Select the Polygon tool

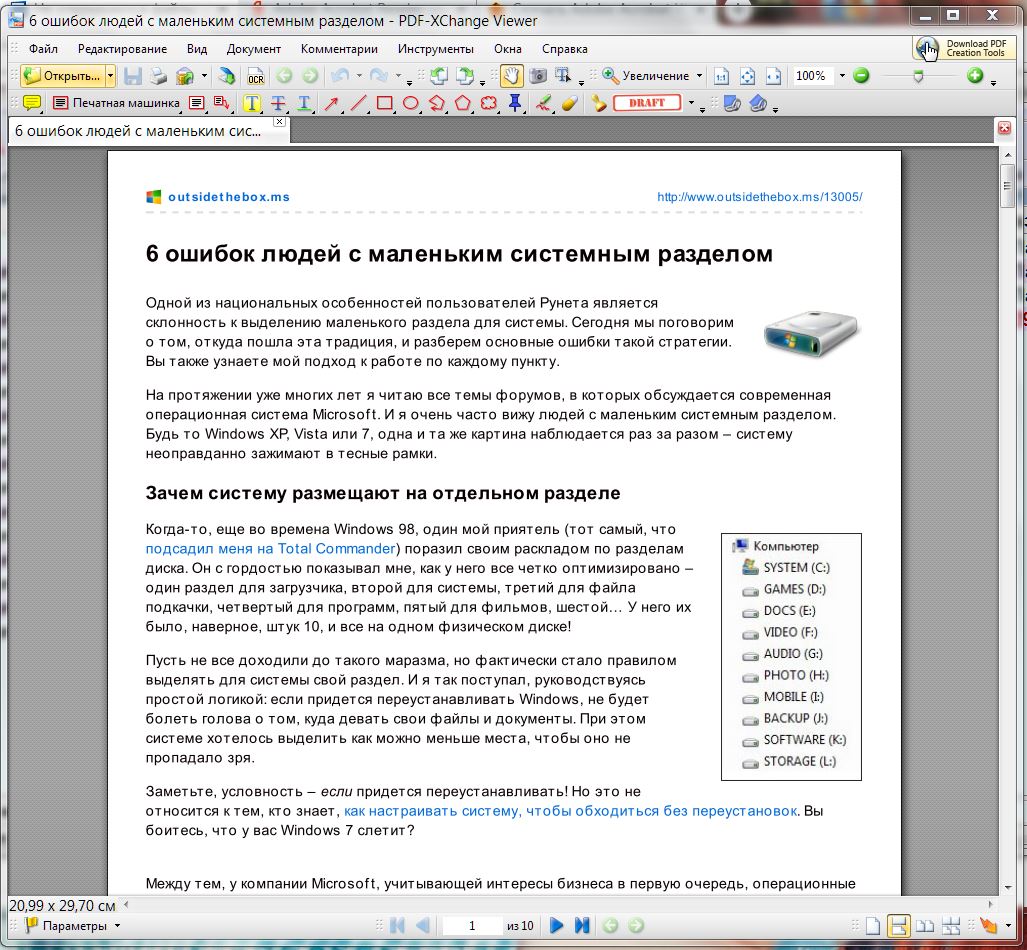point(463,103)
